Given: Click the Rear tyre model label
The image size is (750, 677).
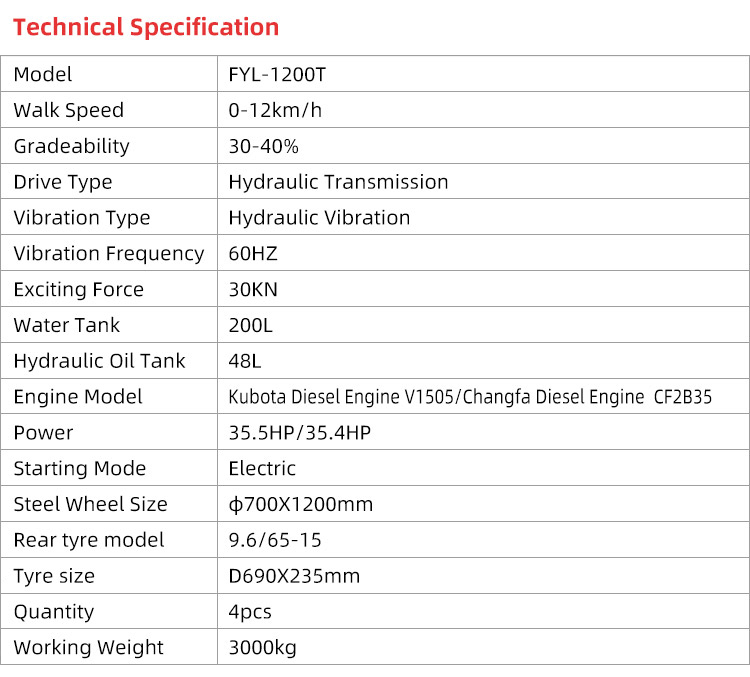Looking at the screenshot, I should point(89,541).
